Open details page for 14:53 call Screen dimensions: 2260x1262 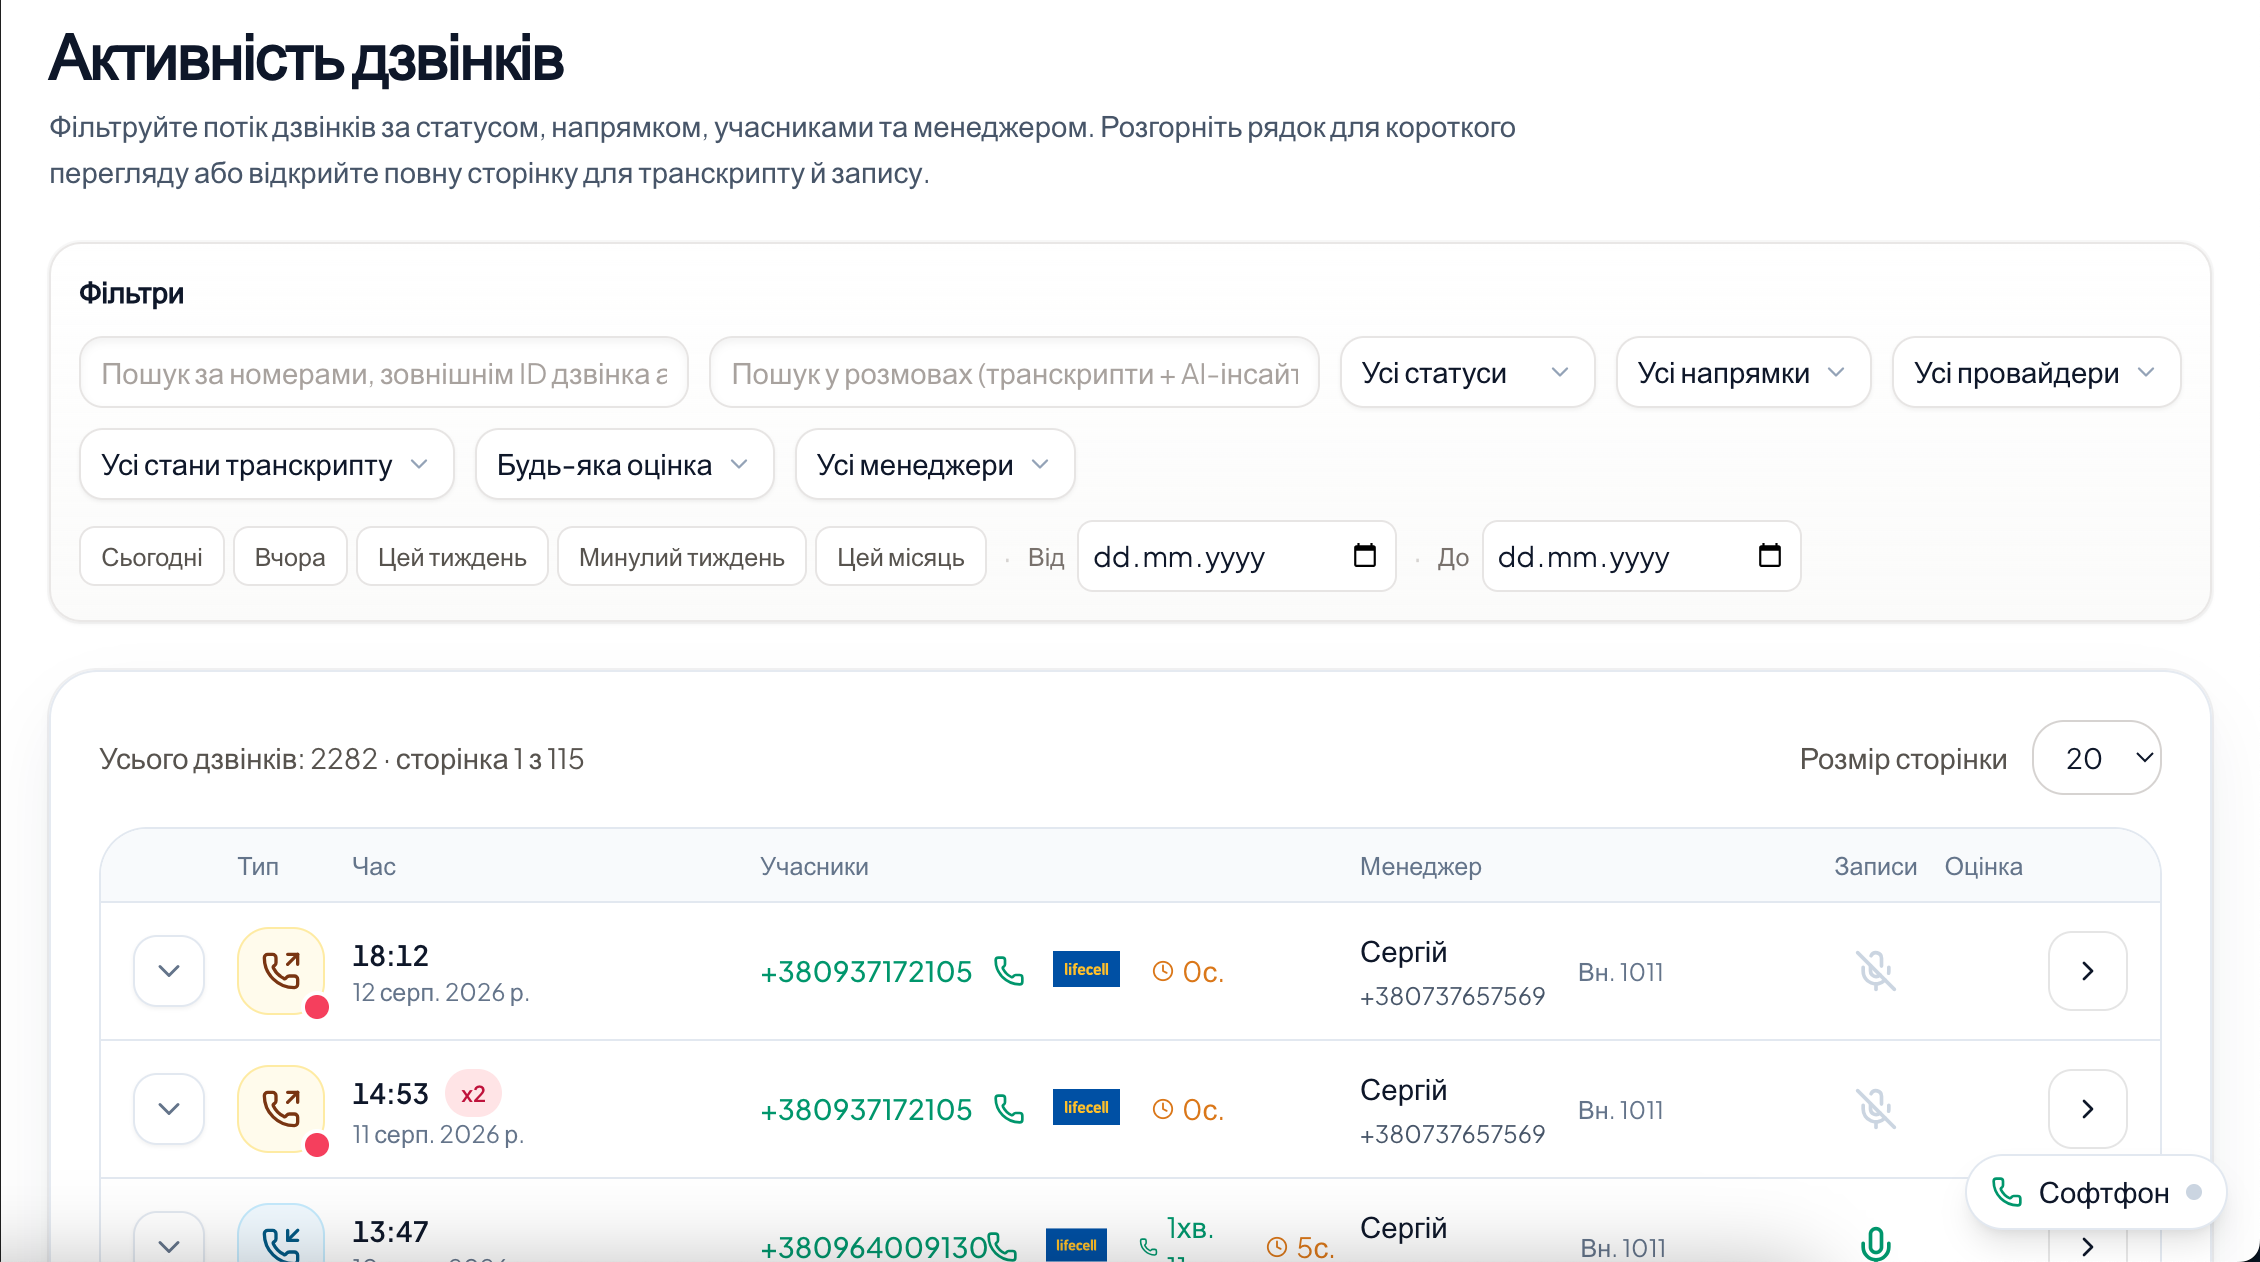[2087, 1109]
